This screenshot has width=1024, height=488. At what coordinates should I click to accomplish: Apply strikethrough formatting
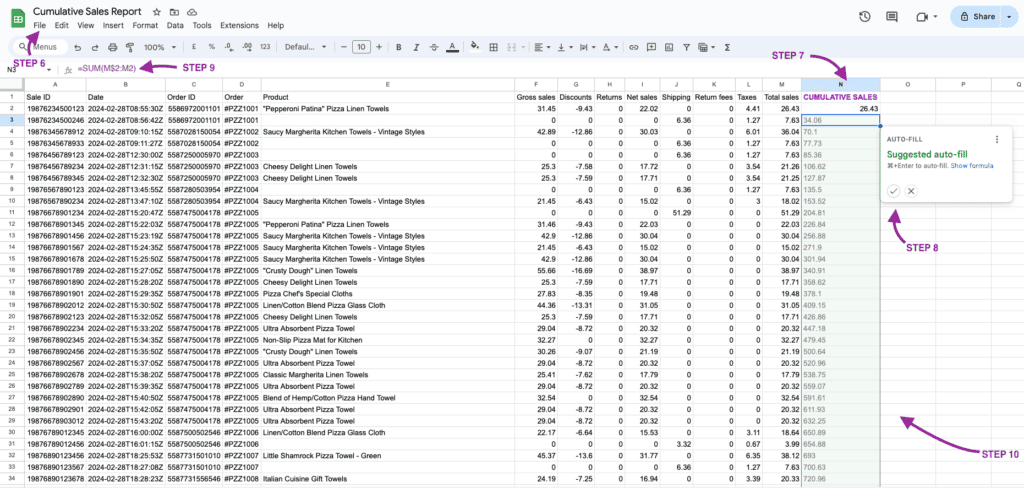[434, 47]
